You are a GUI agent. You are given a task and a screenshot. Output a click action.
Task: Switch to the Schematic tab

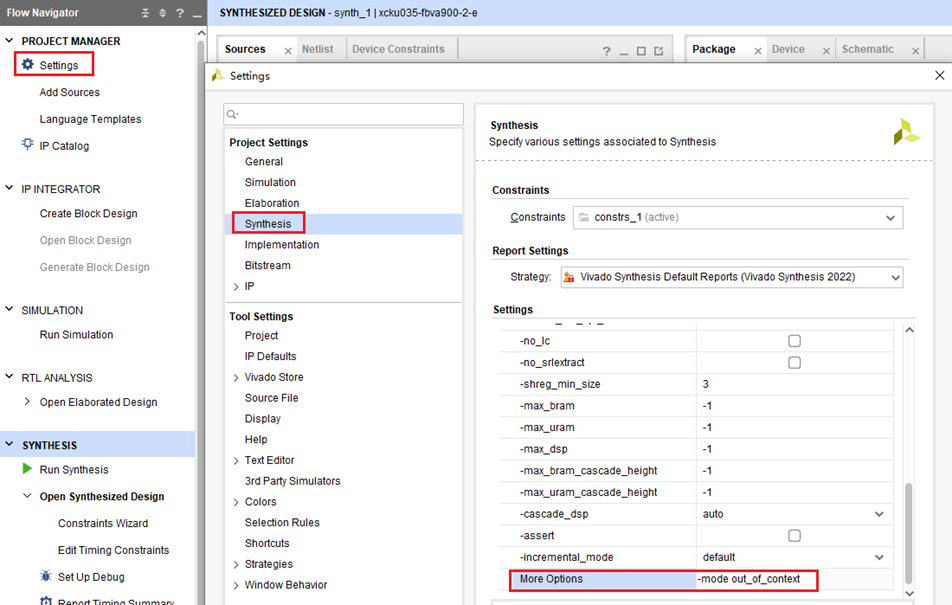point(867,49)
